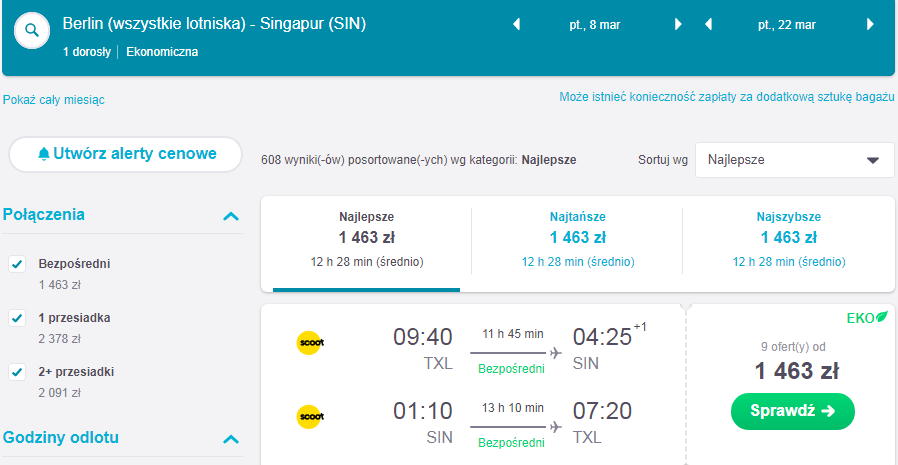Image resolution: width=898 pixels, height=465 pixels.
Task: Go to previous departure date arrow
Action: [x=516, y=25]
